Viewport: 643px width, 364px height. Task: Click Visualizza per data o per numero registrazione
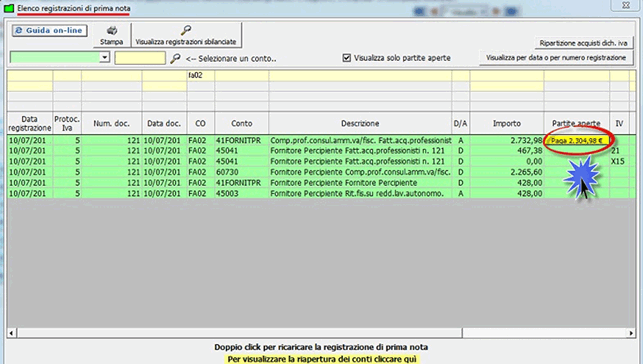[556, 58]
